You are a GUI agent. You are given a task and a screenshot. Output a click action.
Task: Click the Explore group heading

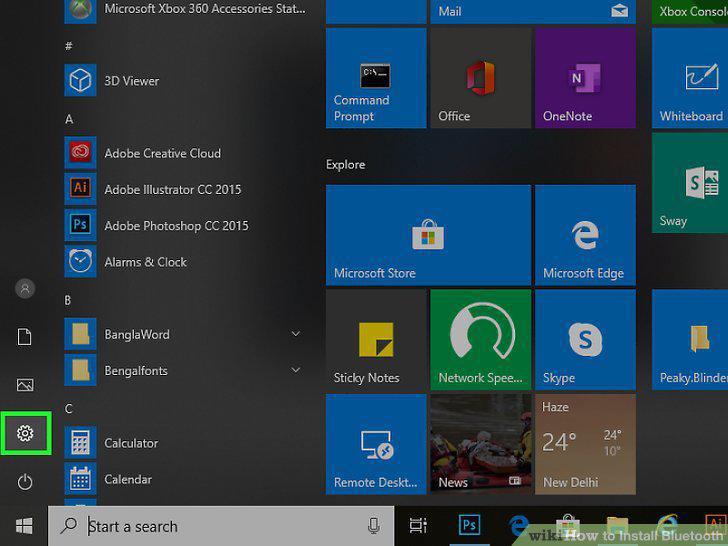pyautogui.click(x=345, y=164)
